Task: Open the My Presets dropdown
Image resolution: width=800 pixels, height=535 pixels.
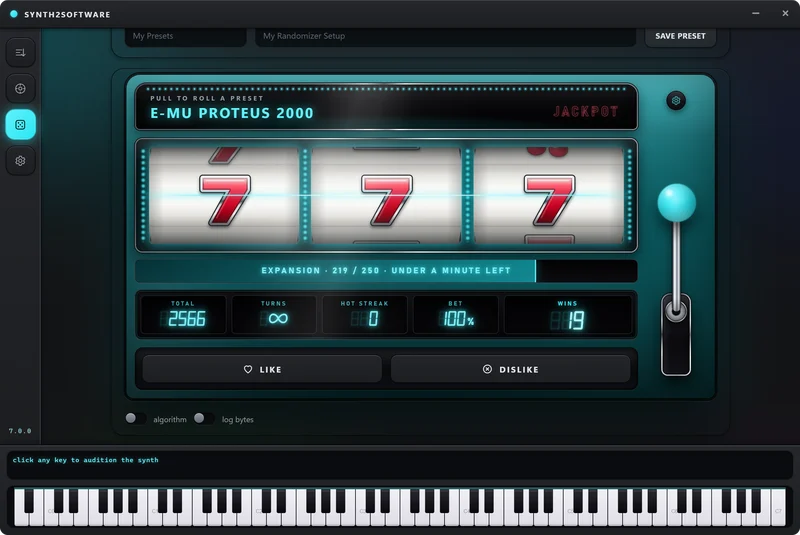Action: pos(186,36)
